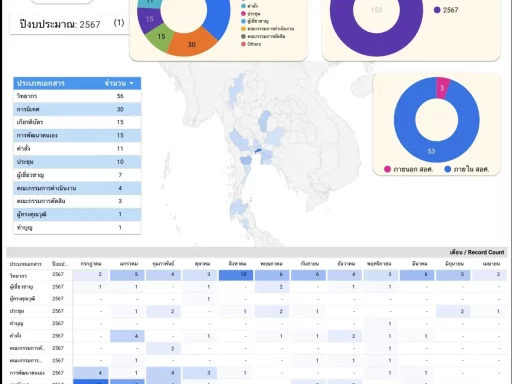The height and width of the screenshot is (384, 512).
Task: Select the คณะกรรมการตัดสิน row showing 3
Action: pyautogui.click(x=77, y=201)
